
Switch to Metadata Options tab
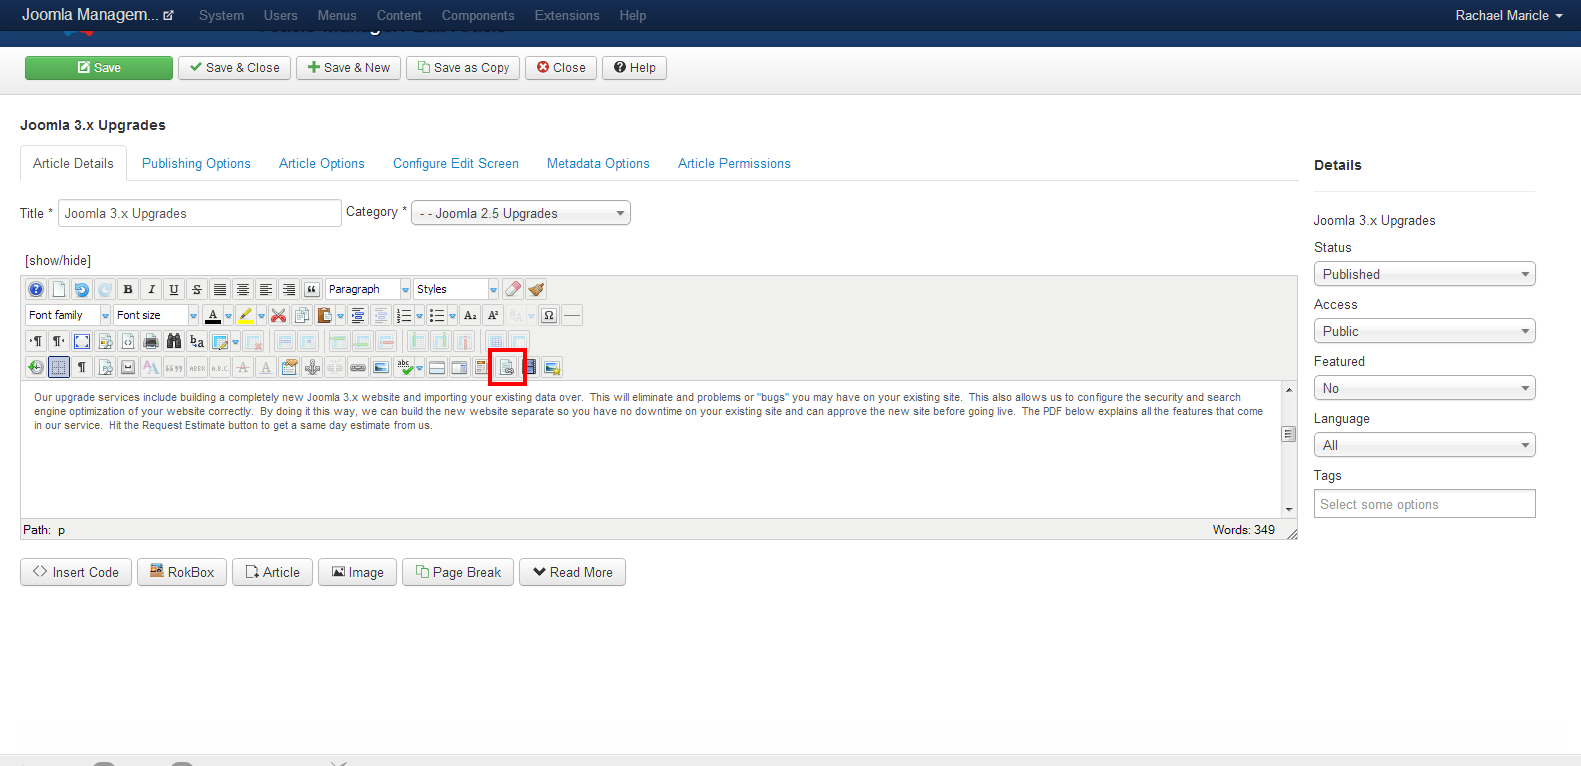[598, 163]
